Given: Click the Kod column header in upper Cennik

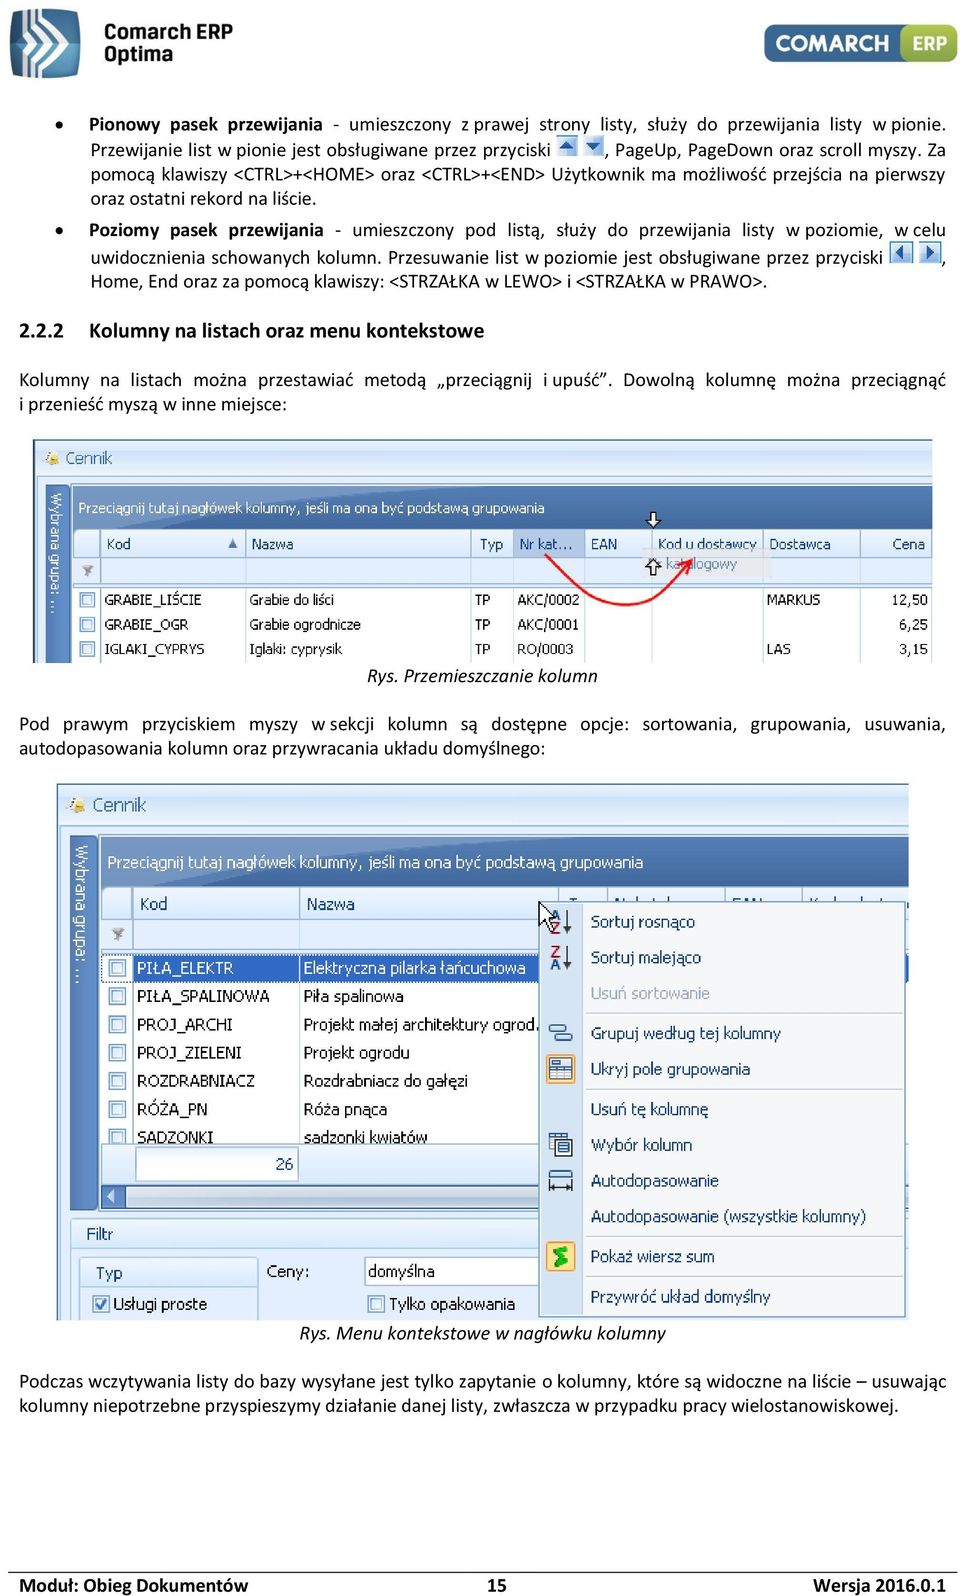Looking at the screenshot, I should (173, 544).
